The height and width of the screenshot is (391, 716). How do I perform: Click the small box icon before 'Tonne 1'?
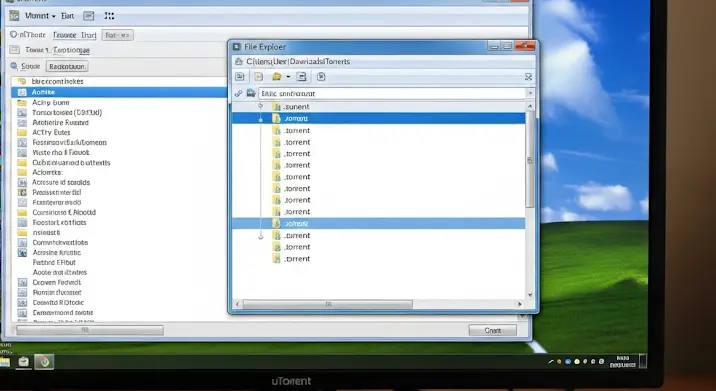[x=15, y=49]
